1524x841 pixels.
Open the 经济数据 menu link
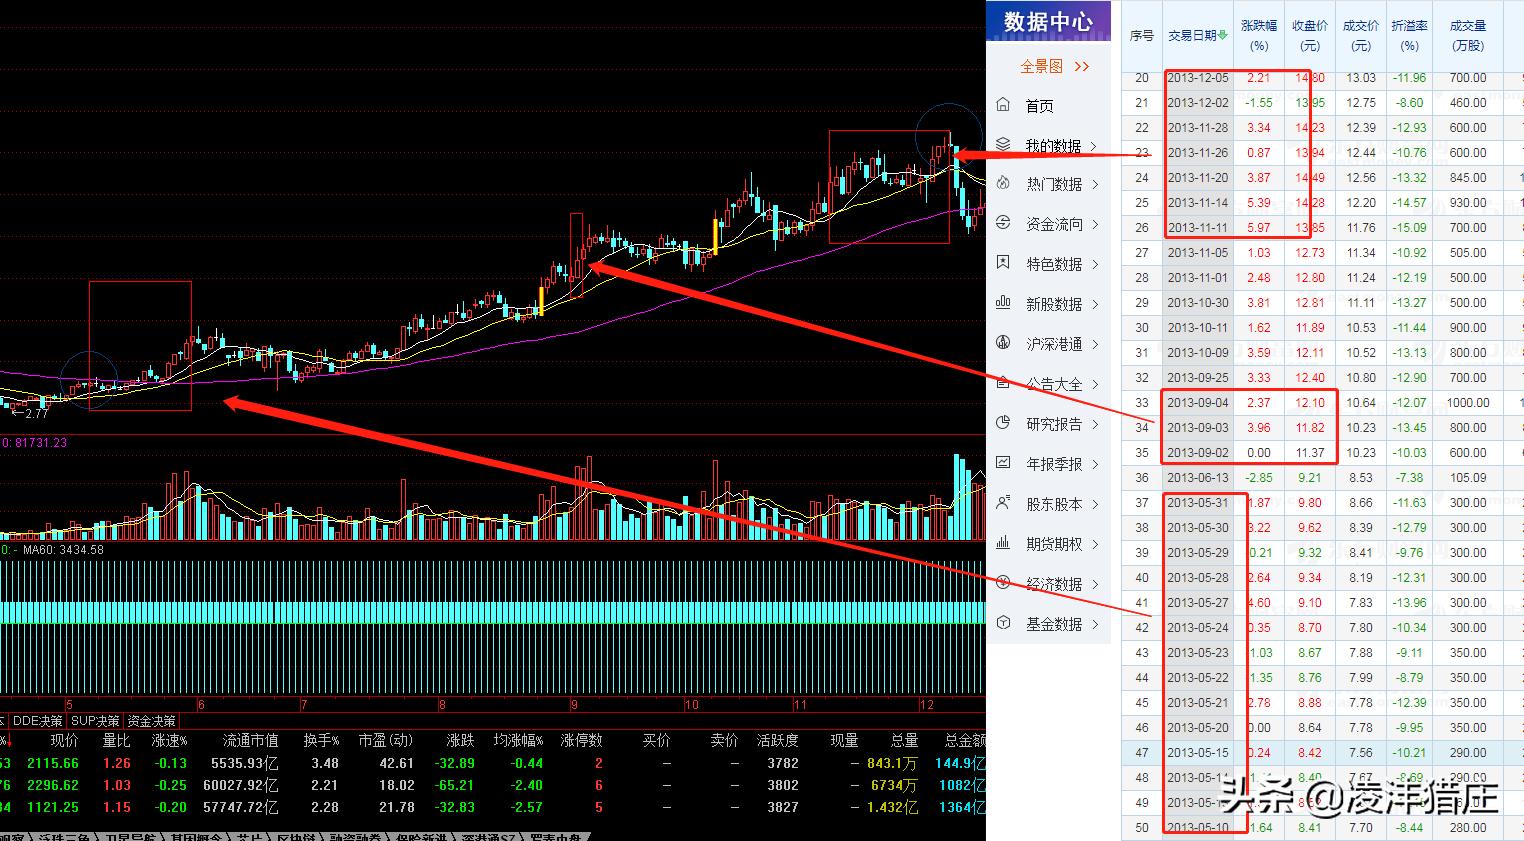[1054, 585]
